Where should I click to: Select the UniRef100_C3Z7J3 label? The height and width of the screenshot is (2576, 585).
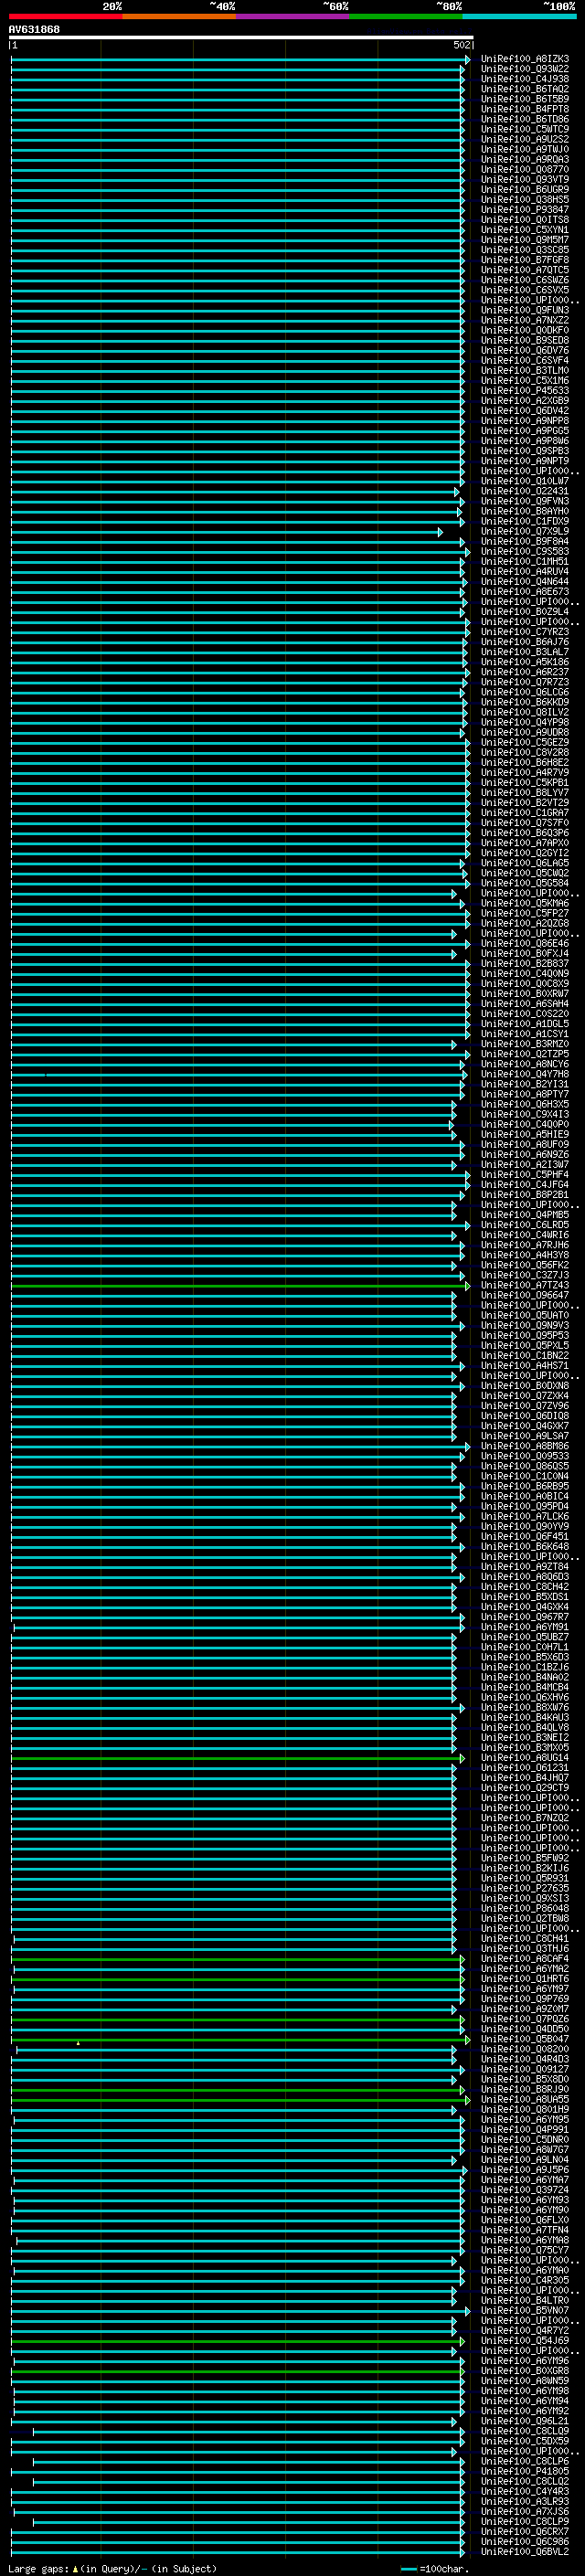(524, 1276)
